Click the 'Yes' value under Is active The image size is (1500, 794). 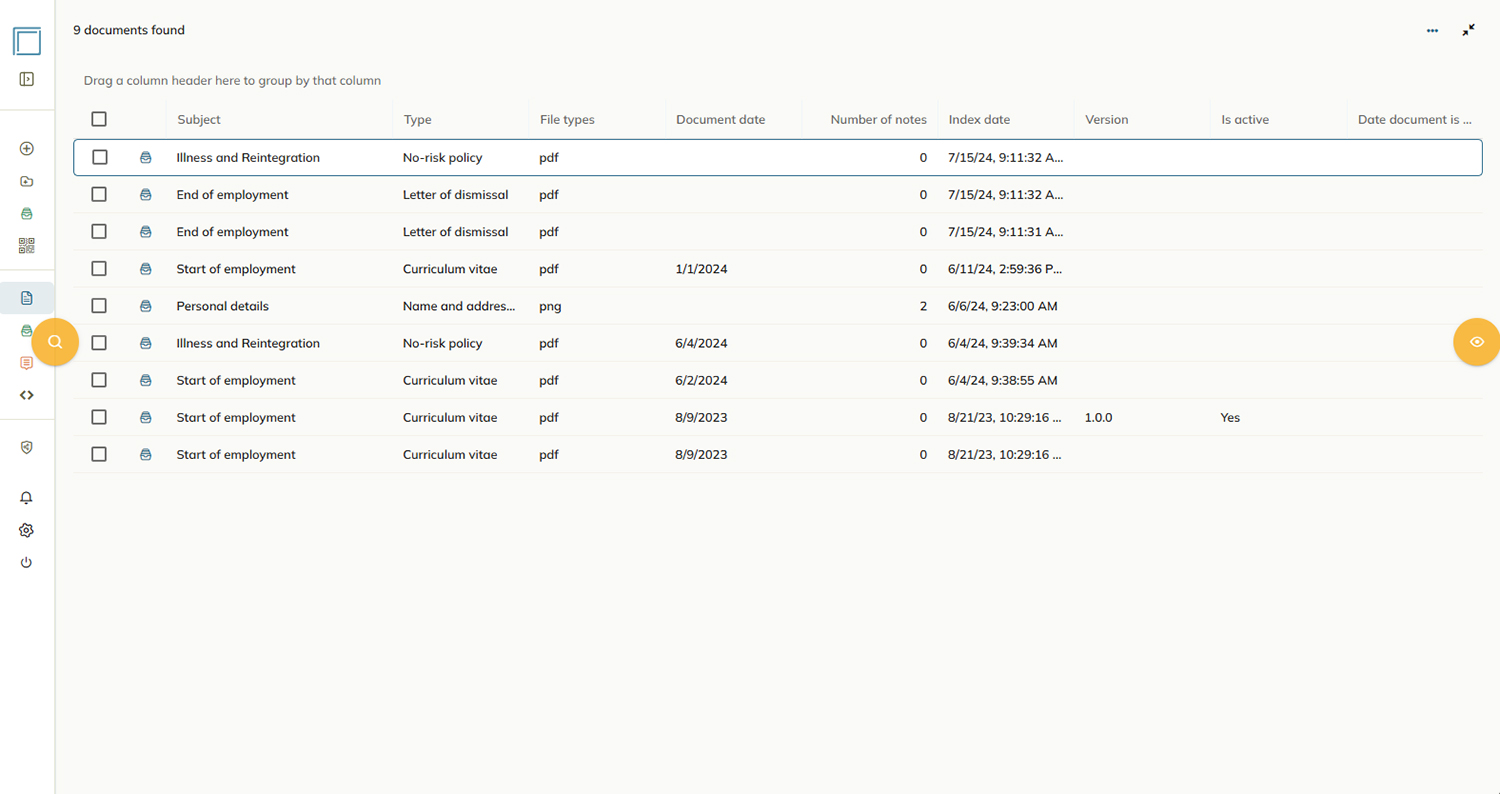coord(1230,417)
